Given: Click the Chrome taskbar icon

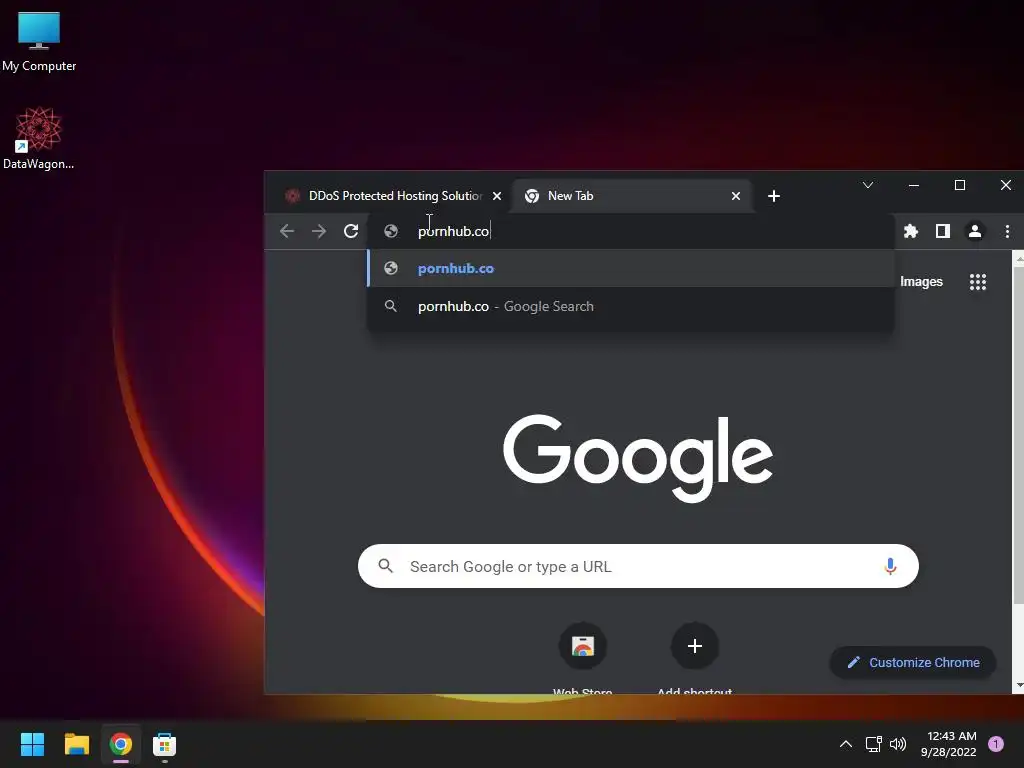Looking at the screenshot, I should (x=121, y=744).
